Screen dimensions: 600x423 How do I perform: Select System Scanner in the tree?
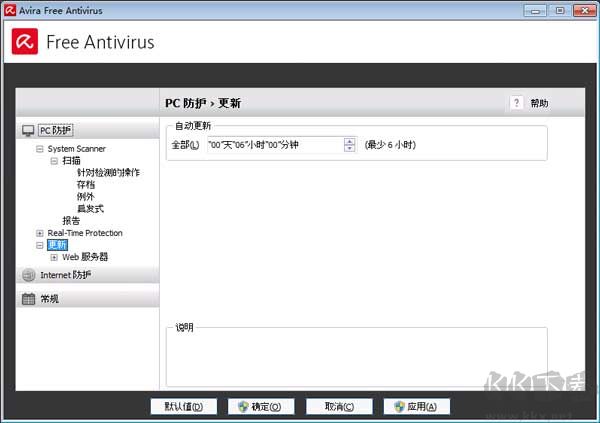coord(77,149)
